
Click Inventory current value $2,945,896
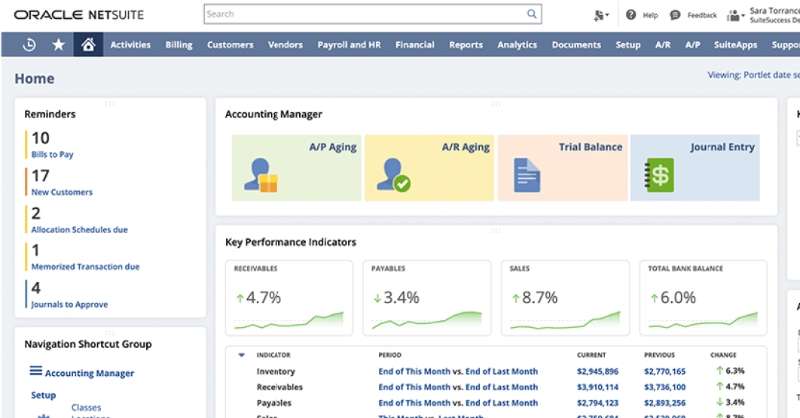pyautogui.click(x=597, y=371)
